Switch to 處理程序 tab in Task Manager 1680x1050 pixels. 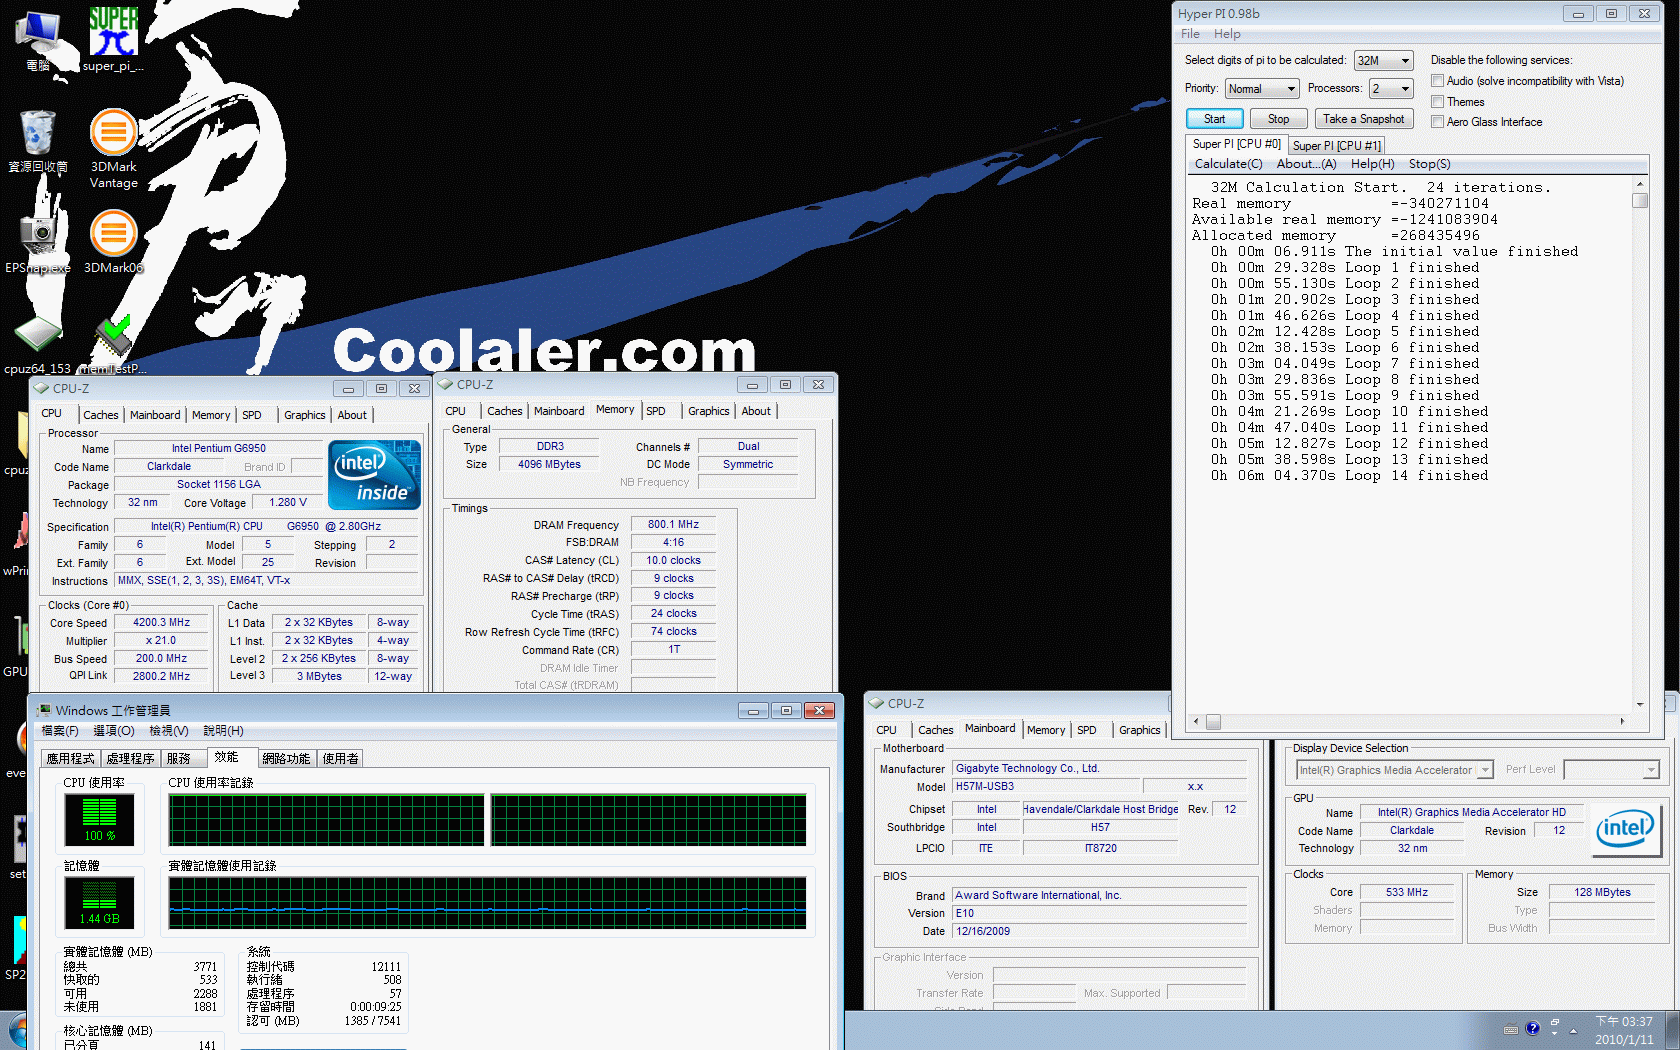pos(130,759)
